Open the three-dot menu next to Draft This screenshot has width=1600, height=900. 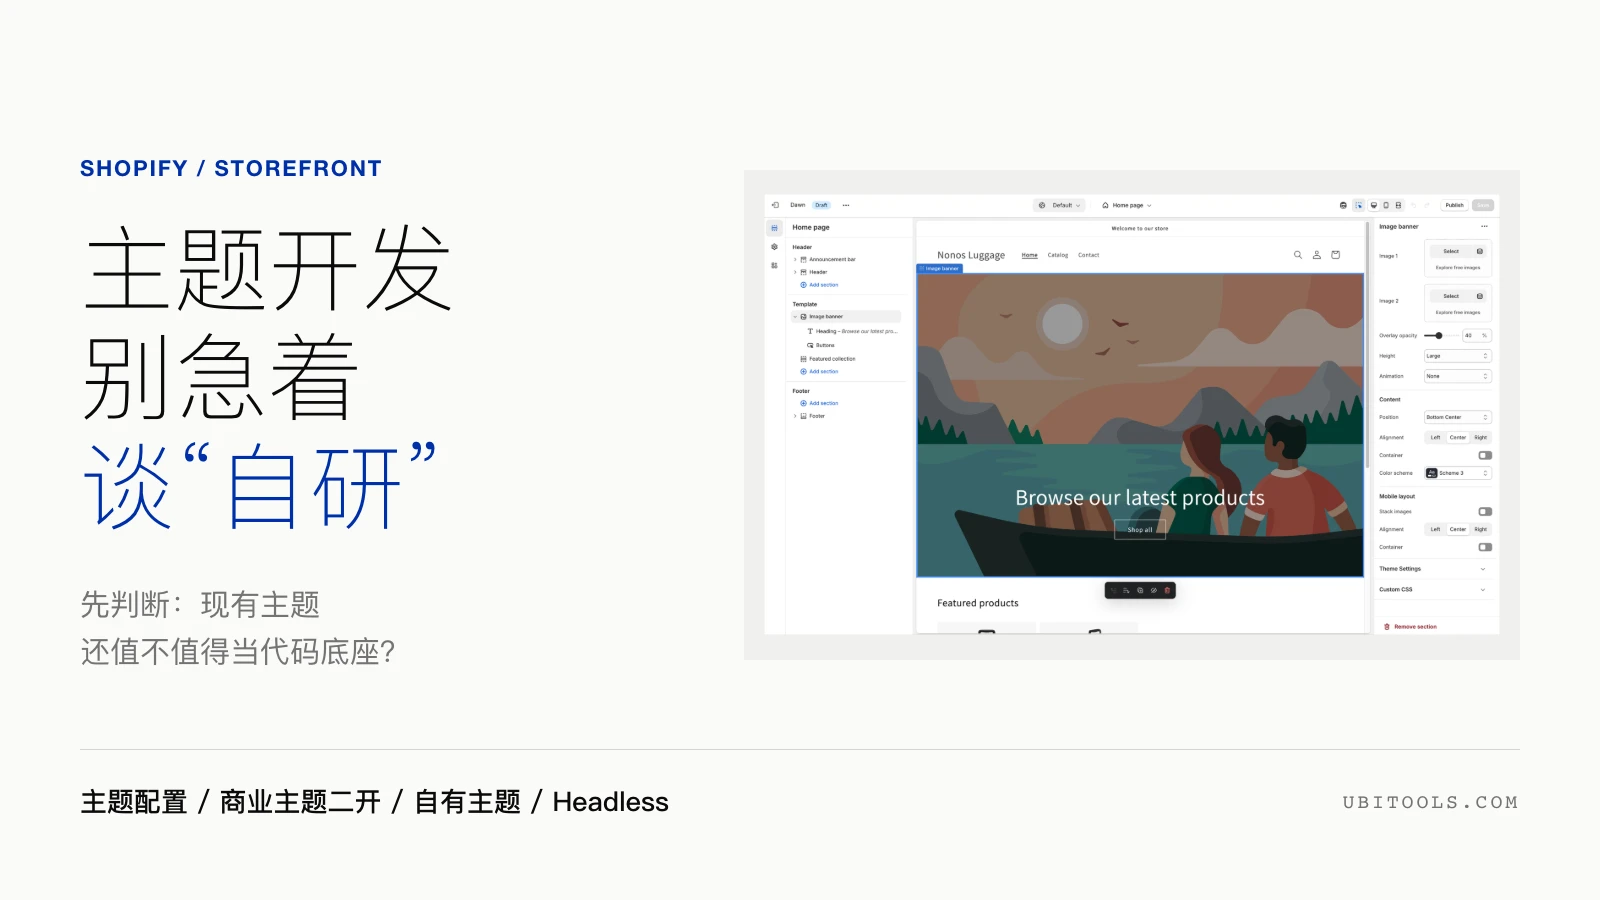coord(846,205)
